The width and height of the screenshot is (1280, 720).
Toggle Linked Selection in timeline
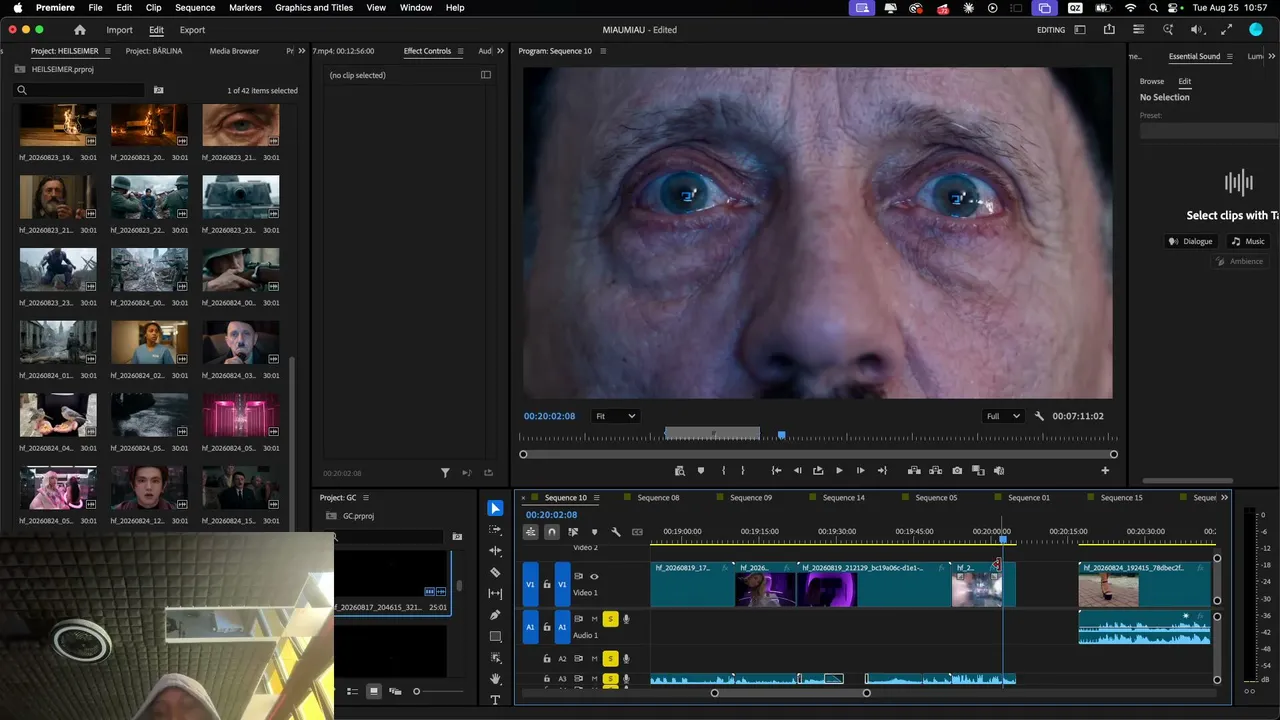pyautogui.click(x=573, y=532)
